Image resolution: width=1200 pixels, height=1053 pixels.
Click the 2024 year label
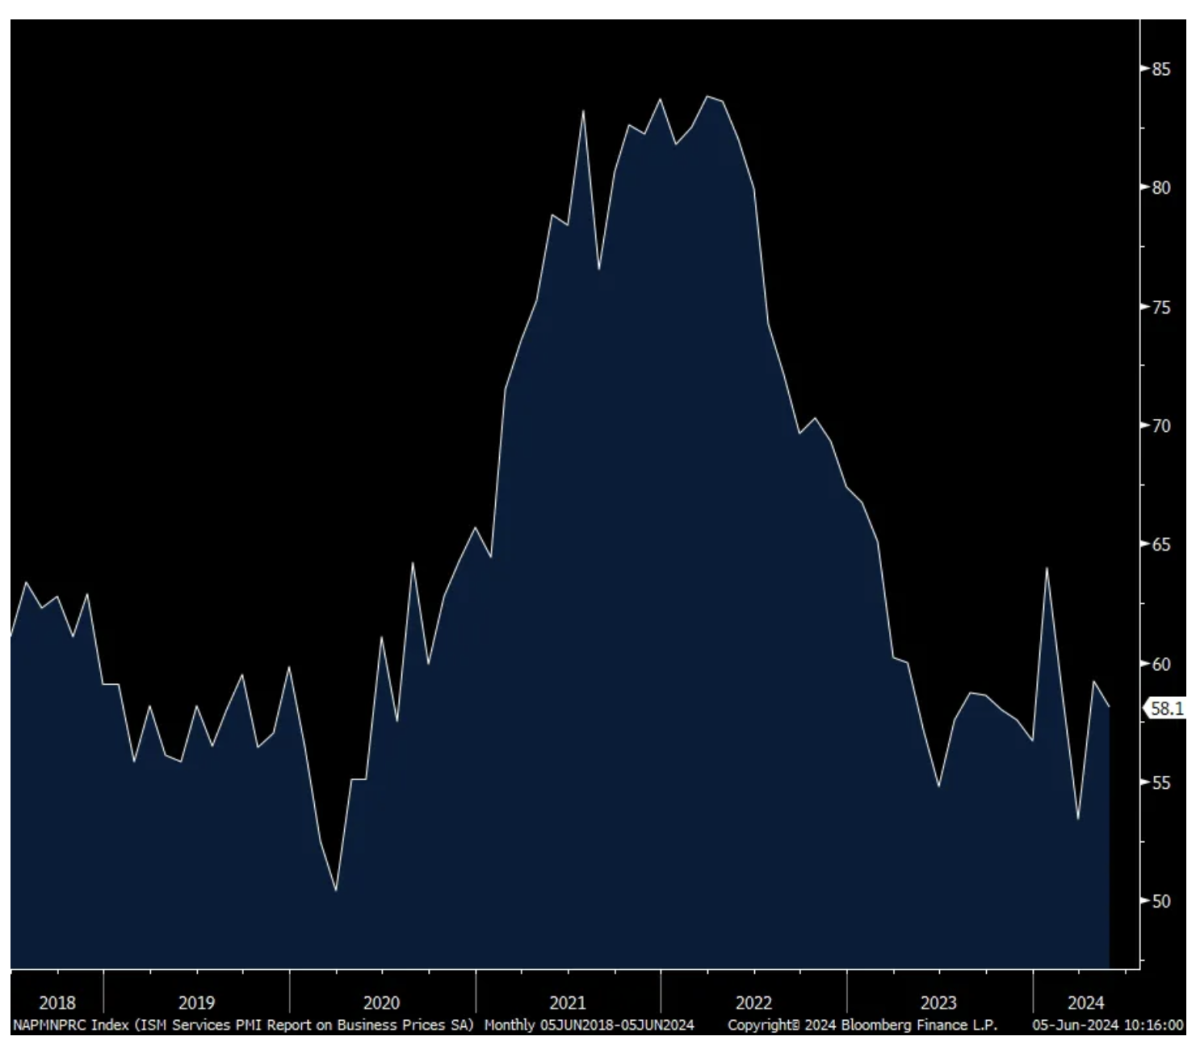1085,1002
